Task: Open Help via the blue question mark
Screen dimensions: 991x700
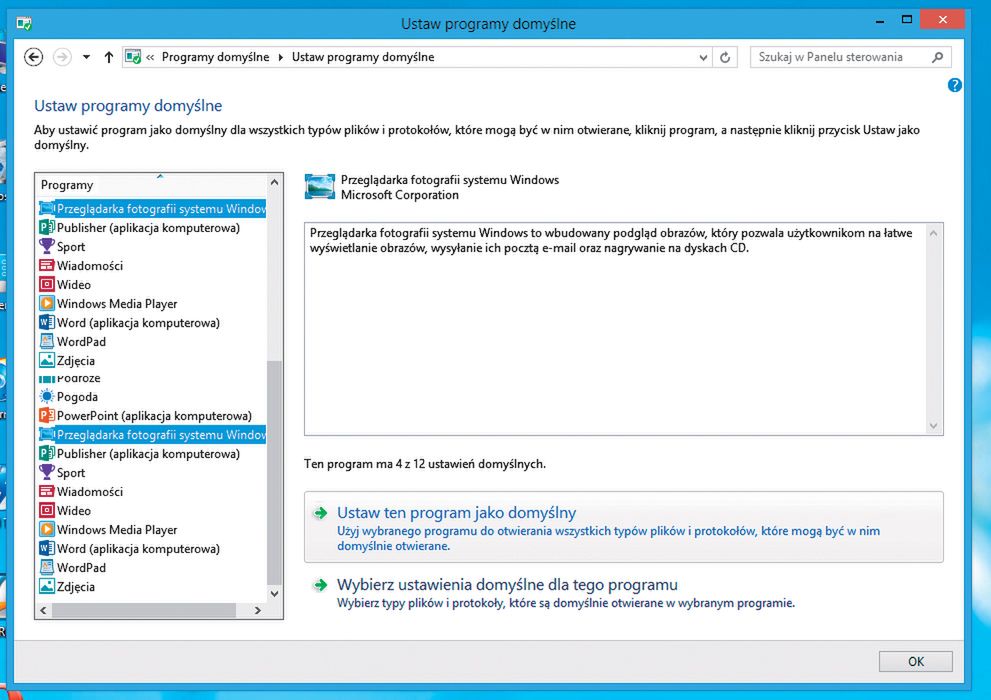Action: [x=954, y=85]
